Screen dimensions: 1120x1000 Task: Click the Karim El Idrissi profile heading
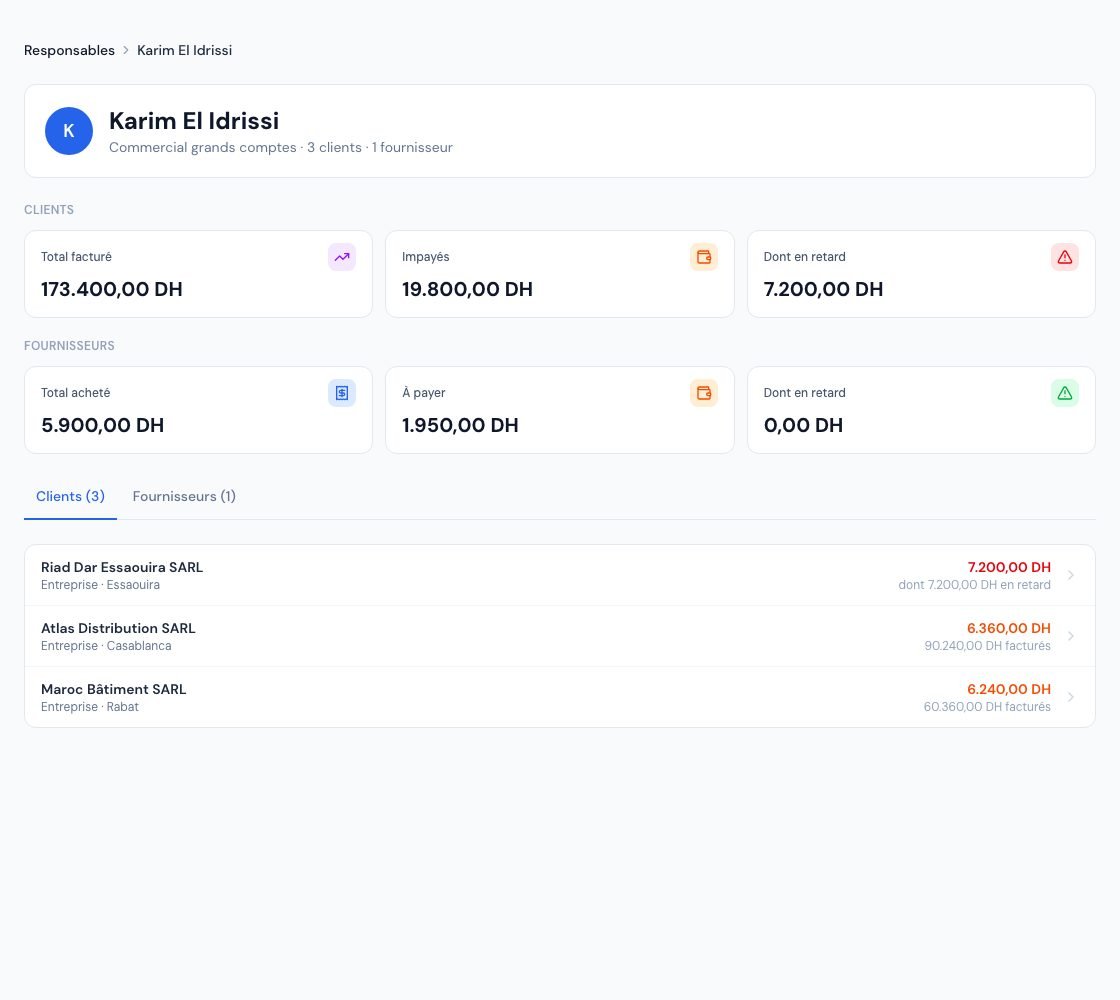pyautogui.click(x=194, y=121)
